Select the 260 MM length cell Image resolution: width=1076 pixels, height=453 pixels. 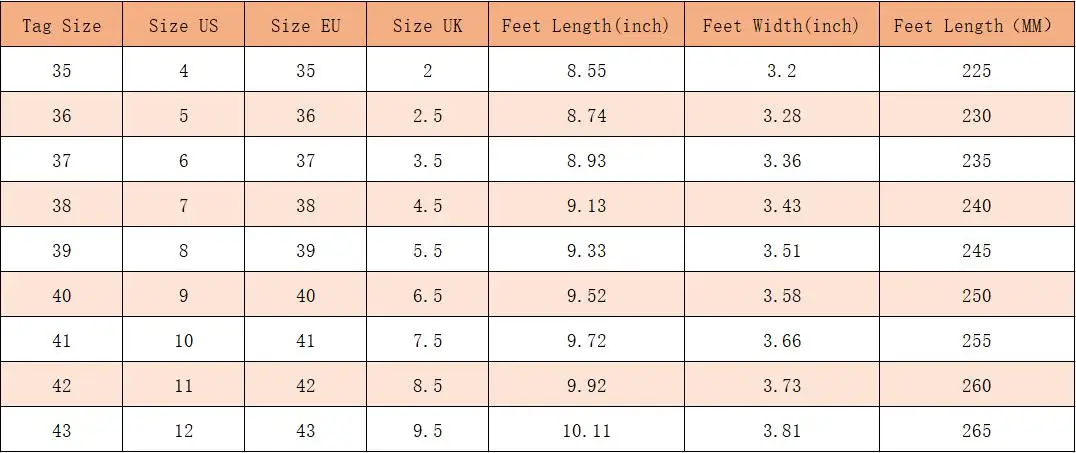[x=975, y=386]
